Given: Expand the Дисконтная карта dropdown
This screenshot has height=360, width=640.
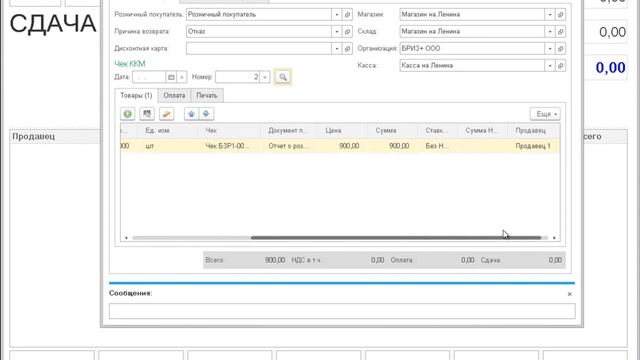Looking at the screenshot, I should click(x=337, y=49).
